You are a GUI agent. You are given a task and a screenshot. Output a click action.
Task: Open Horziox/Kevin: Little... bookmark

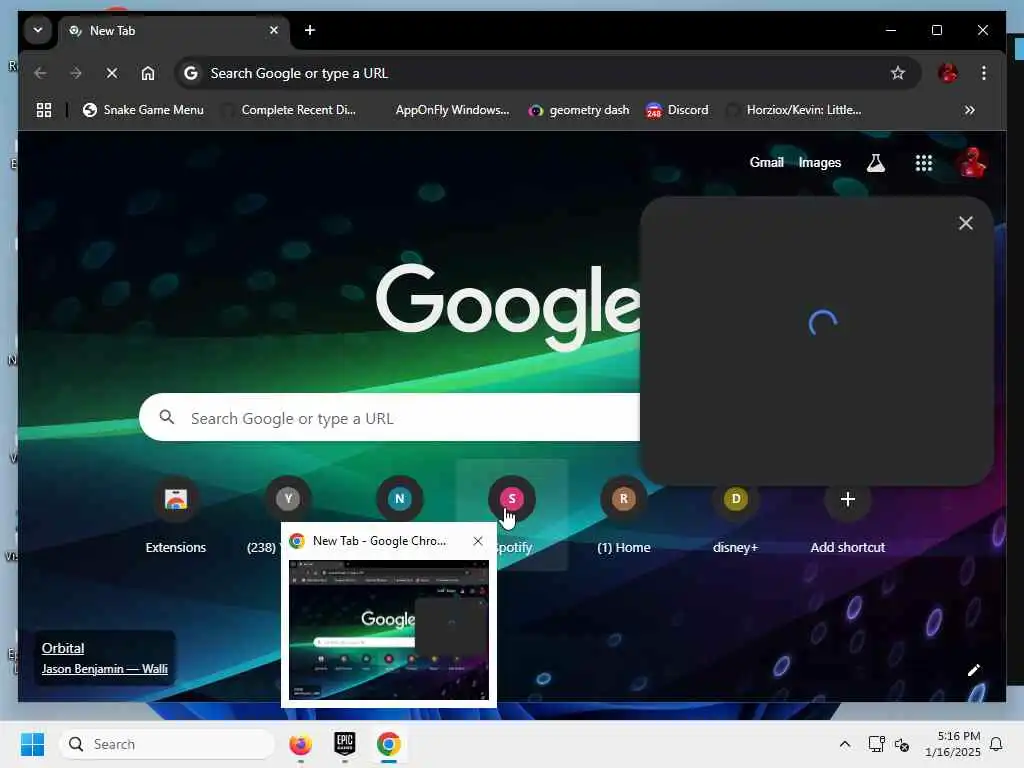point(795,110)
